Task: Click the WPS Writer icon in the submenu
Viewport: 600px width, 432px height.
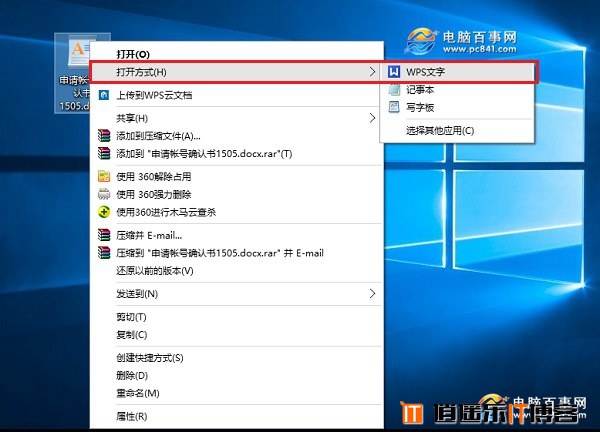Action: 394,72
